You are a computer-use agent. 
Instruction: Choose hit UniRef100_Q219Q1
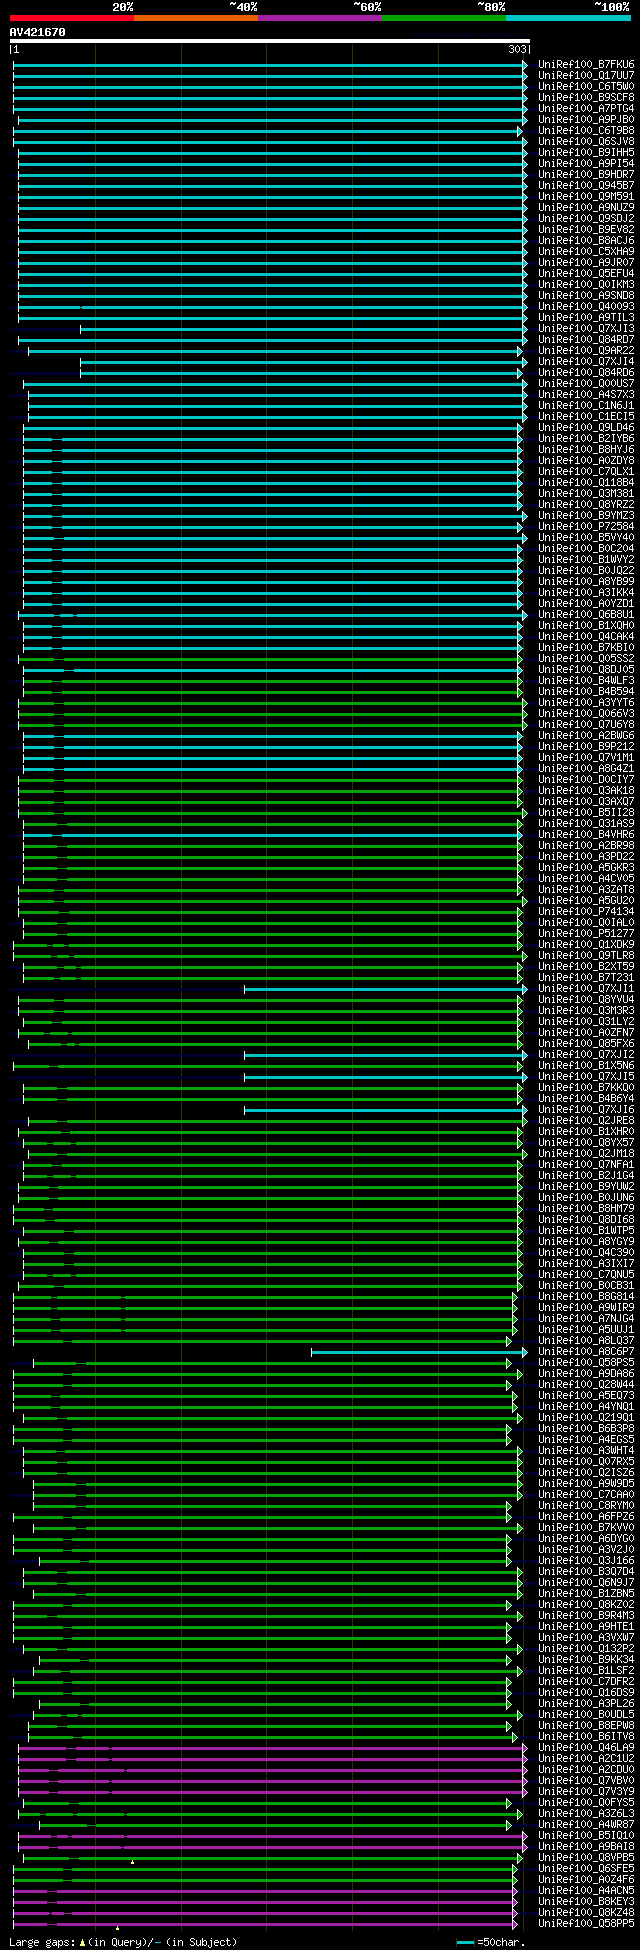(586, 1417)
